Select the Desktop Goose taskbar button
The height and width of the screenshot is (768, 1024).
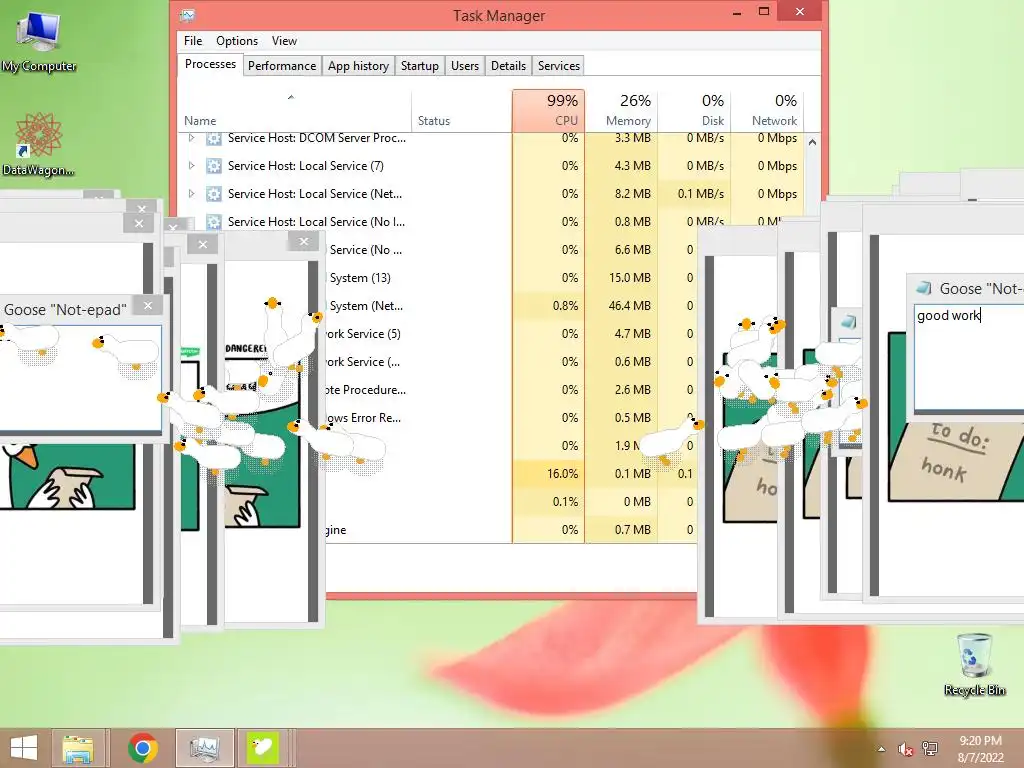click(x=262, y=748)
